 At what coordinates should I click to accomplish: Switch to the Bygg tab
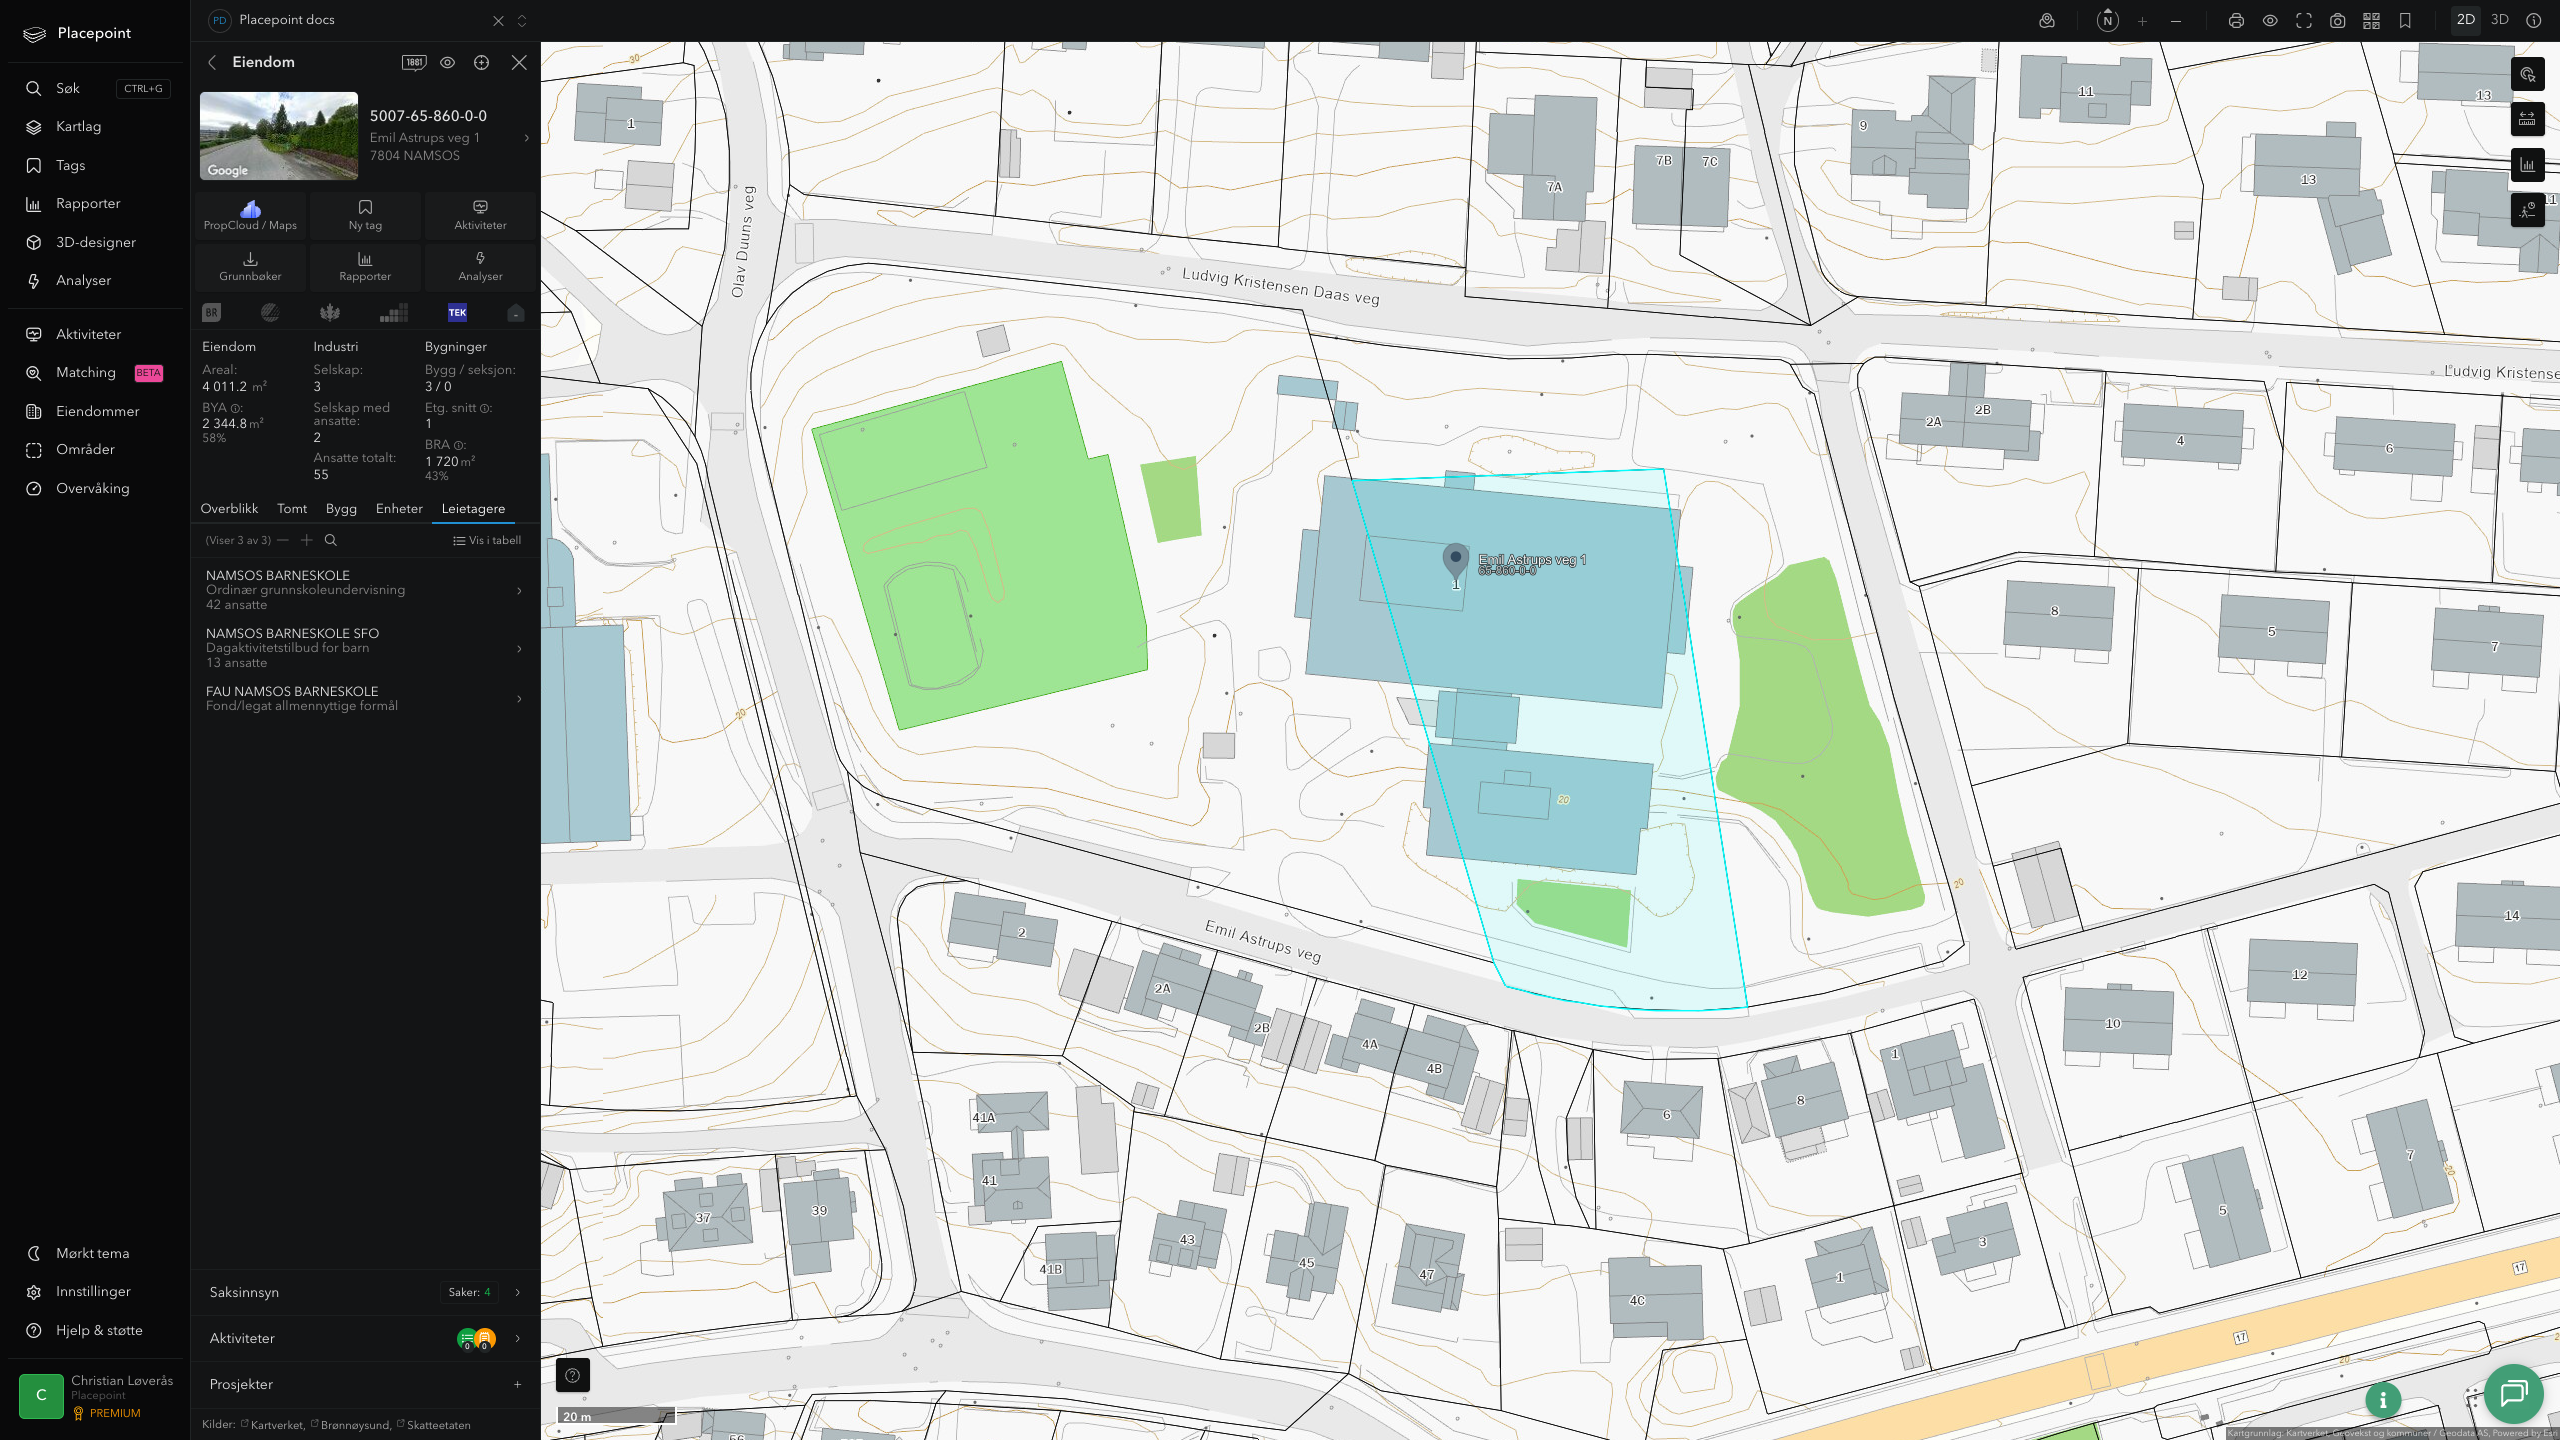(x=341, y=509)
